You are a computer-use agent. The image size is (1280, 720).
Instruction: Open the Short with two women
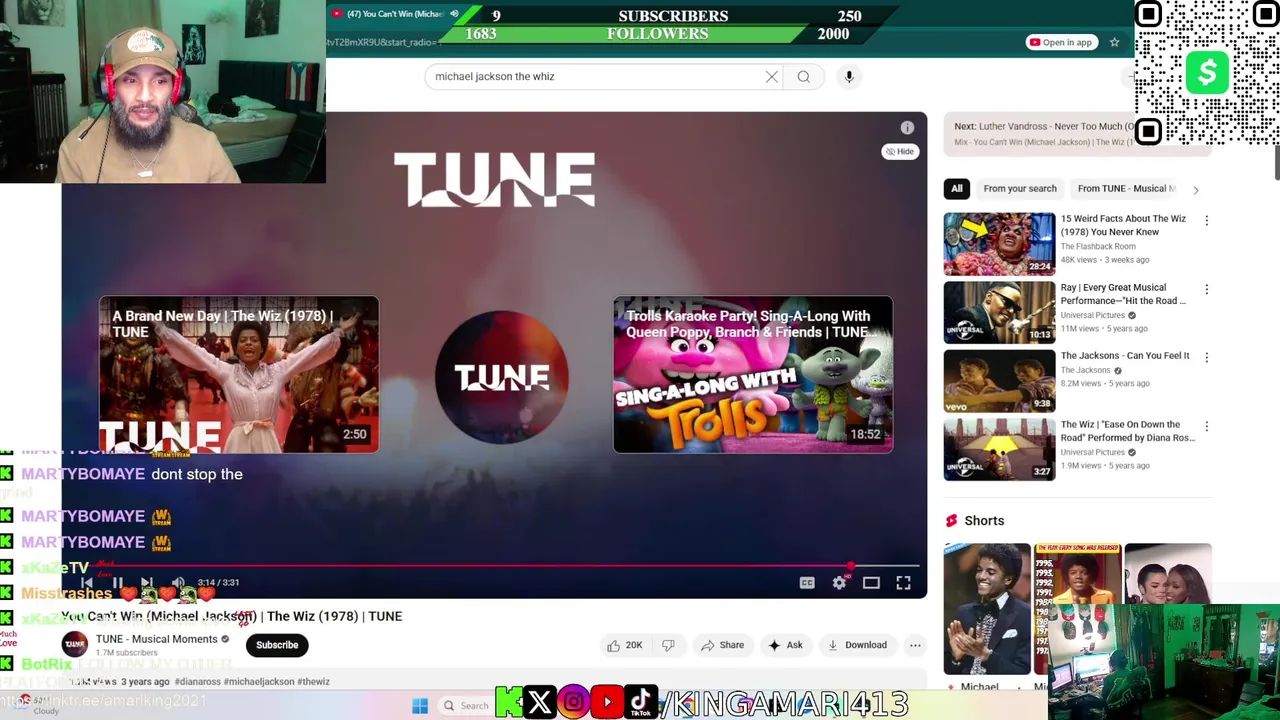[x=1168, y=573]
